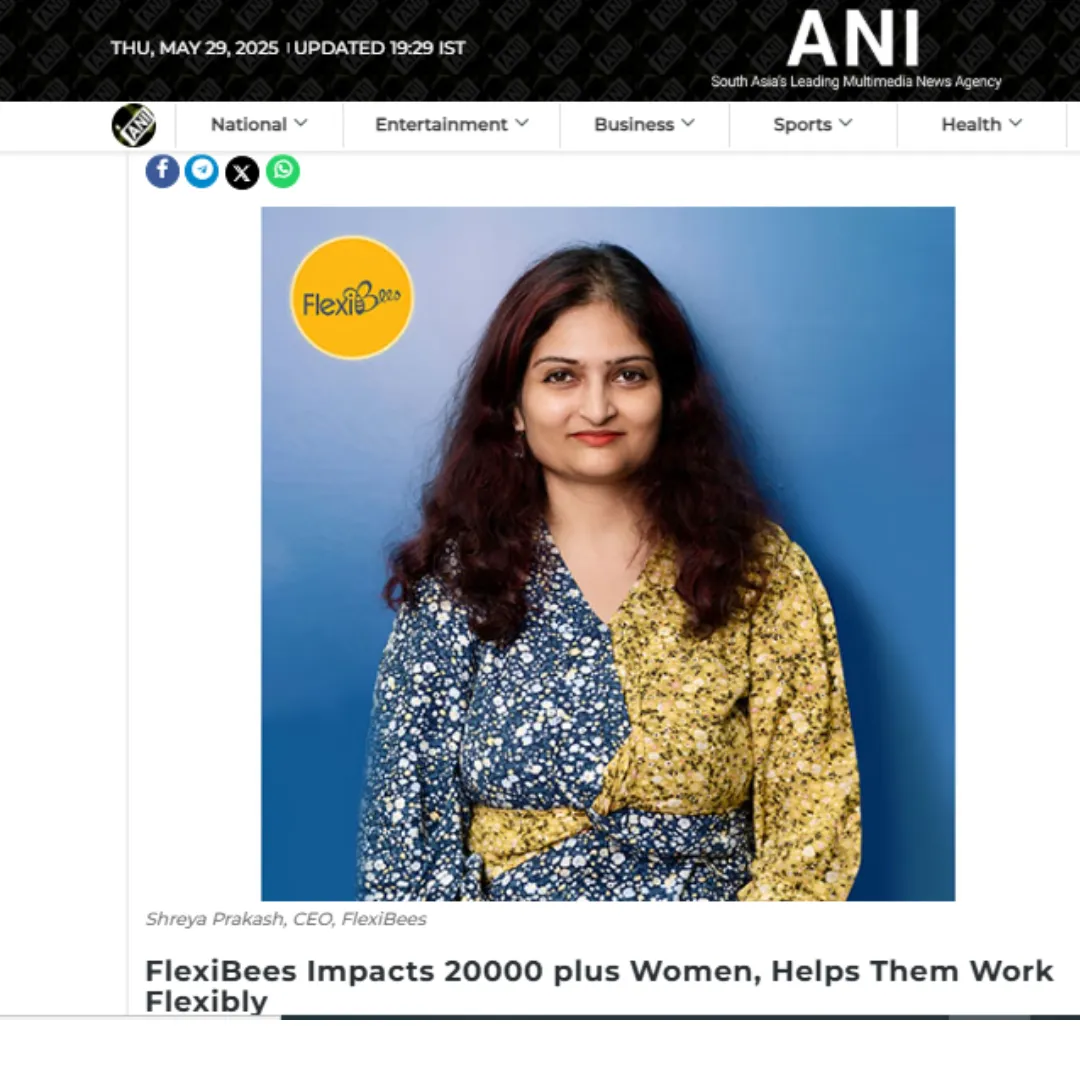Share via the Telegram icon
The width and height of the screenshot is (1080, 1080).
click(x=202, y=171)
